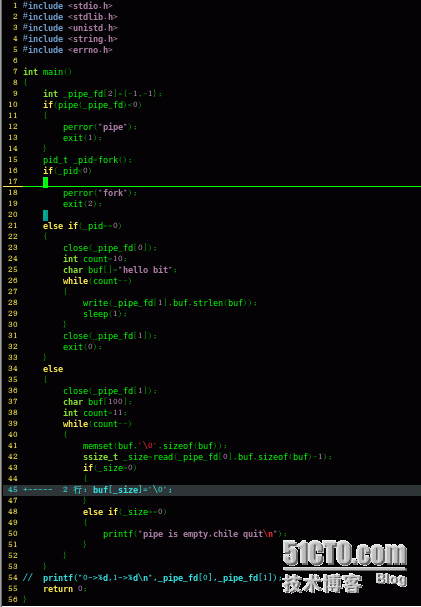Click the 'char buf[100]' line
421x607 pixels.
point(98,401)
